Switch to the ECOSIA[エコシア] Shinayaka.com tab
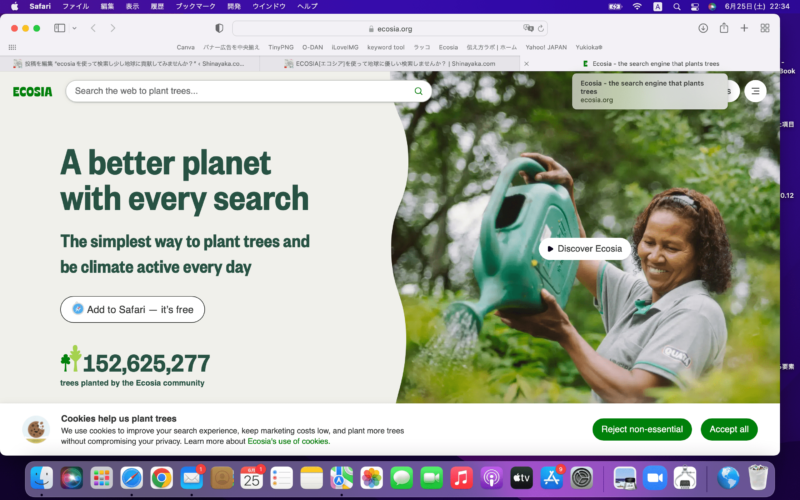The height and width of the screenshot is (500, 800). tap(390, 64)
